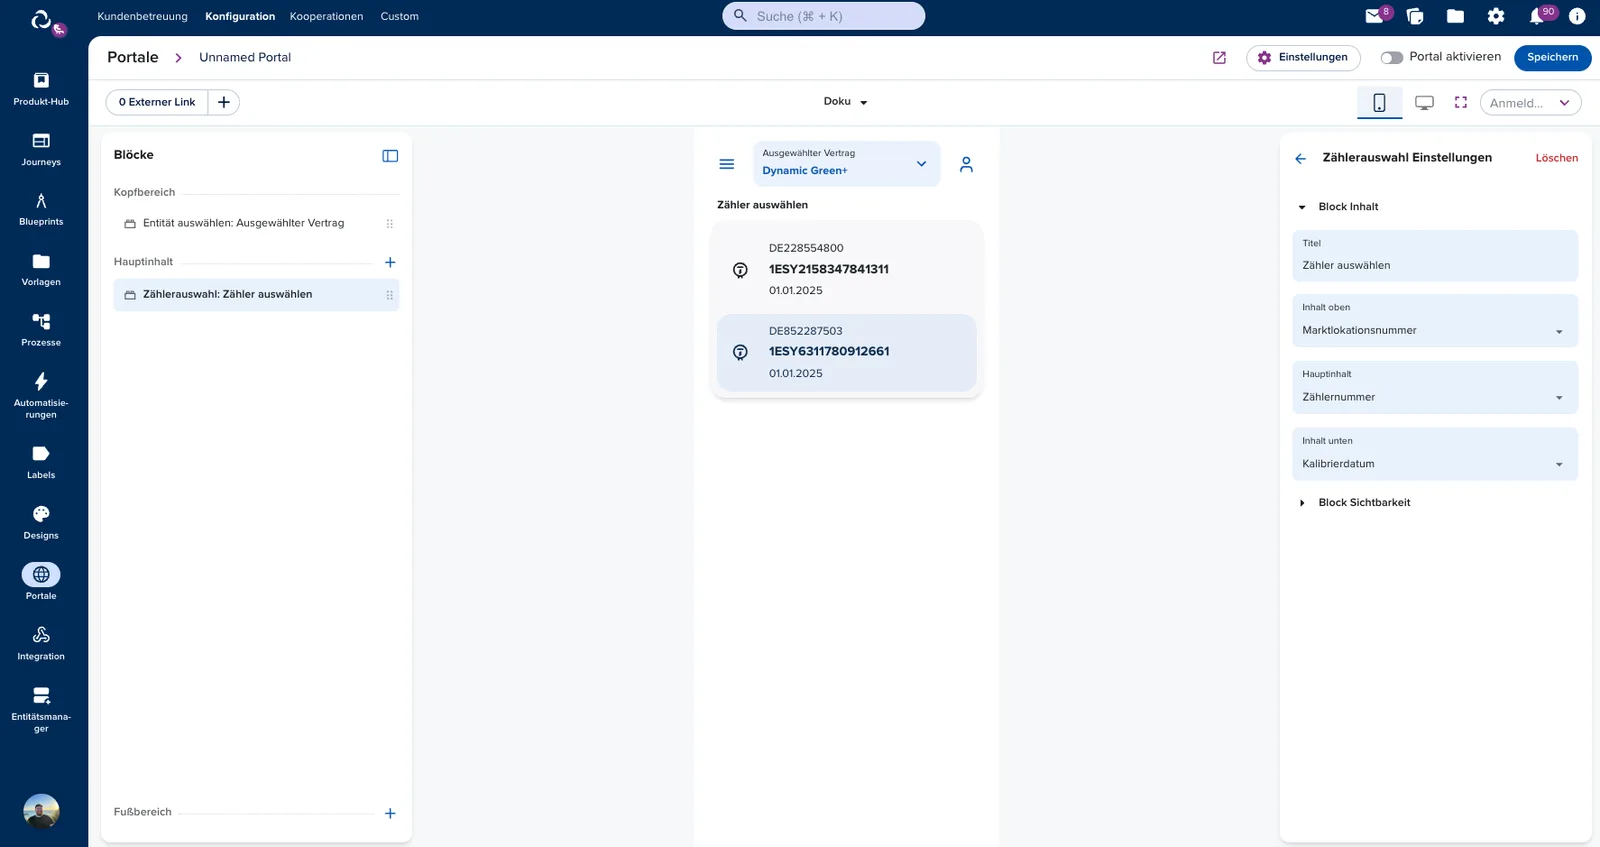Switch to desktop preview device

tap(1425, 102)
